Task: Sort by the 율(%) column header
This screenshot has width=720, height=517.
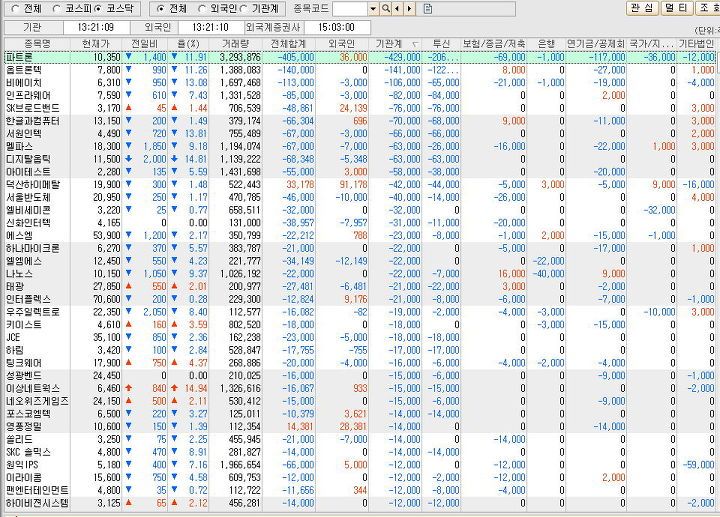Action: click(x=188, y=44)
